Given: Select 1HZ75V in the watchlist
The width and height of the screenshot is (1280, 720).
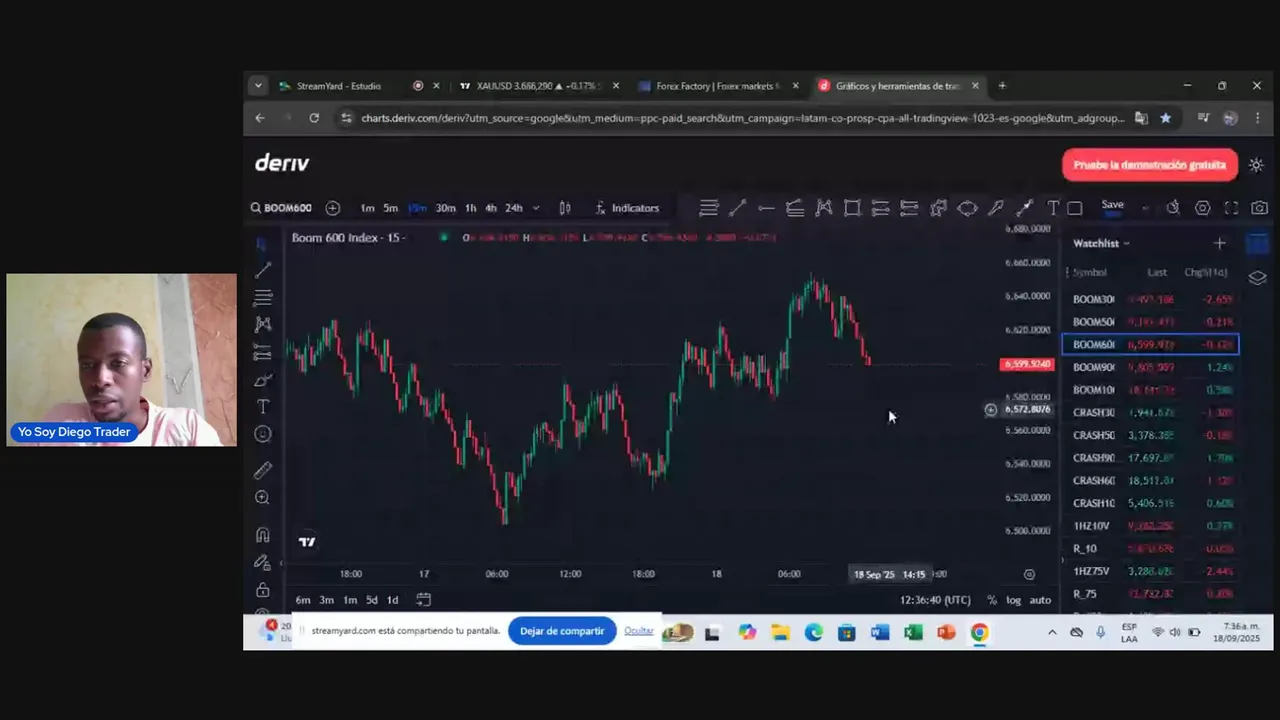Looking at the screenshot, I should (x=1151, y=571).
